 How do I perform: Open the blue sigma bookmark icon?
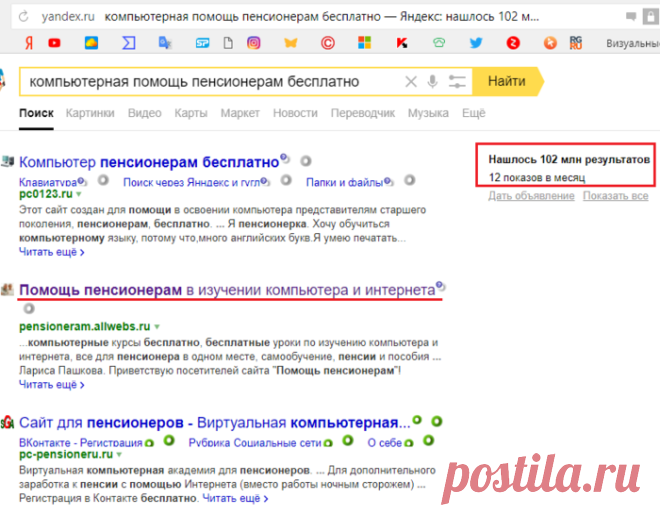128,42
